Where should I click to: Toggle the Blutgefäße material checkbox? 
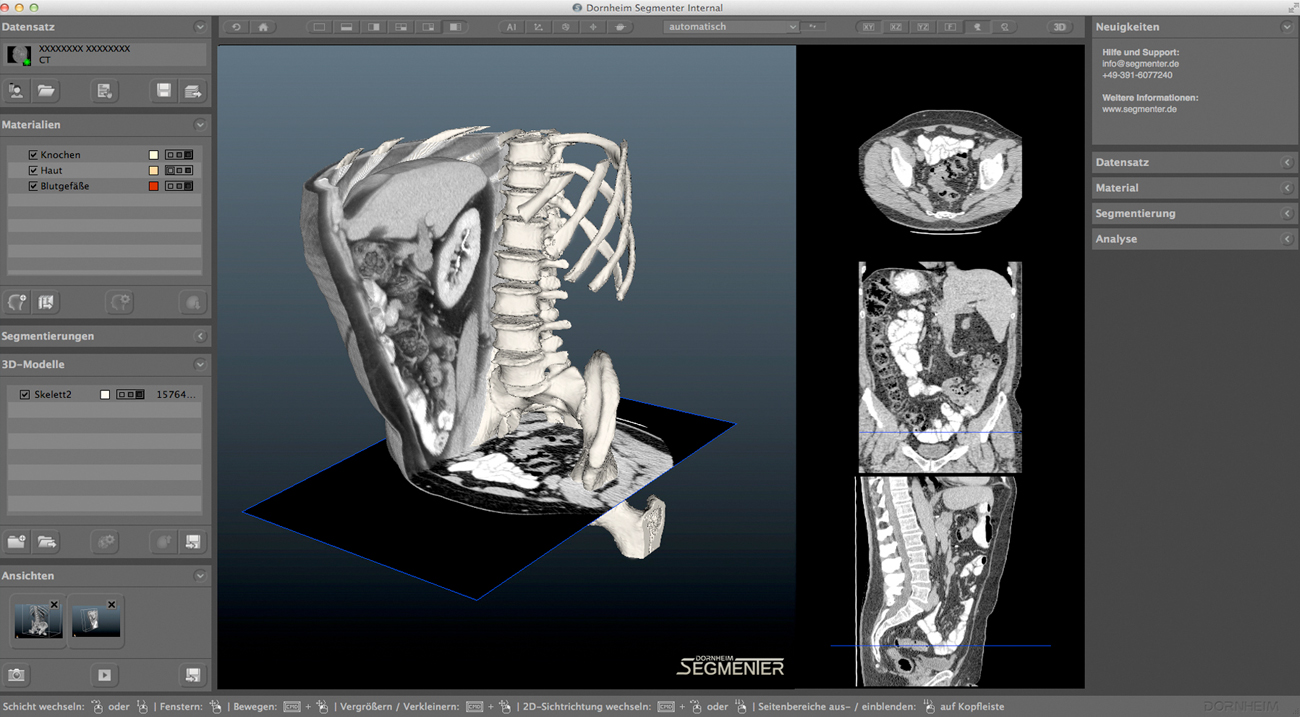[33, 186]
